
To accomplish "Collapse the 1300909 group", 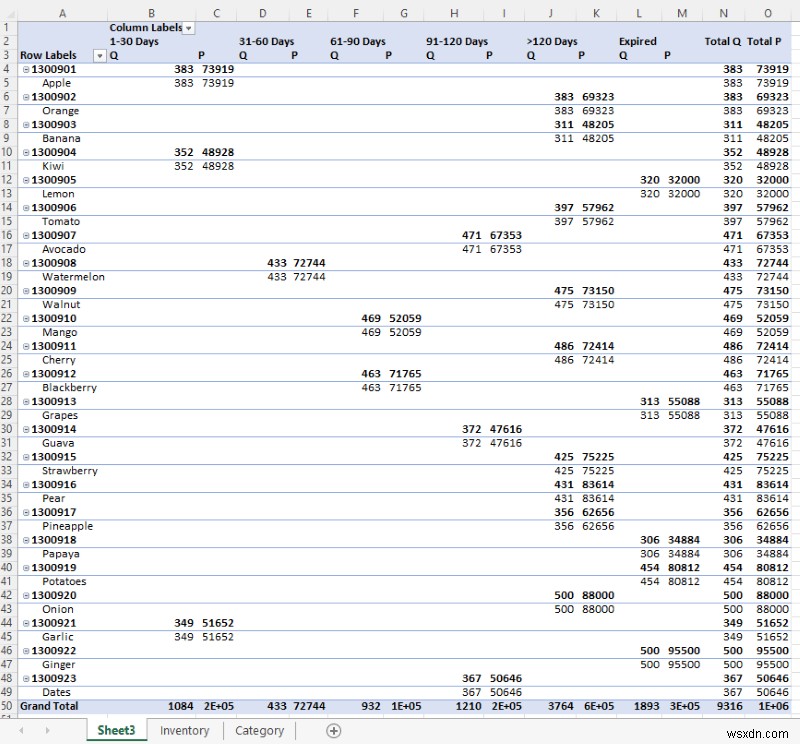I will pyautogui.click(x=26, y=291).
